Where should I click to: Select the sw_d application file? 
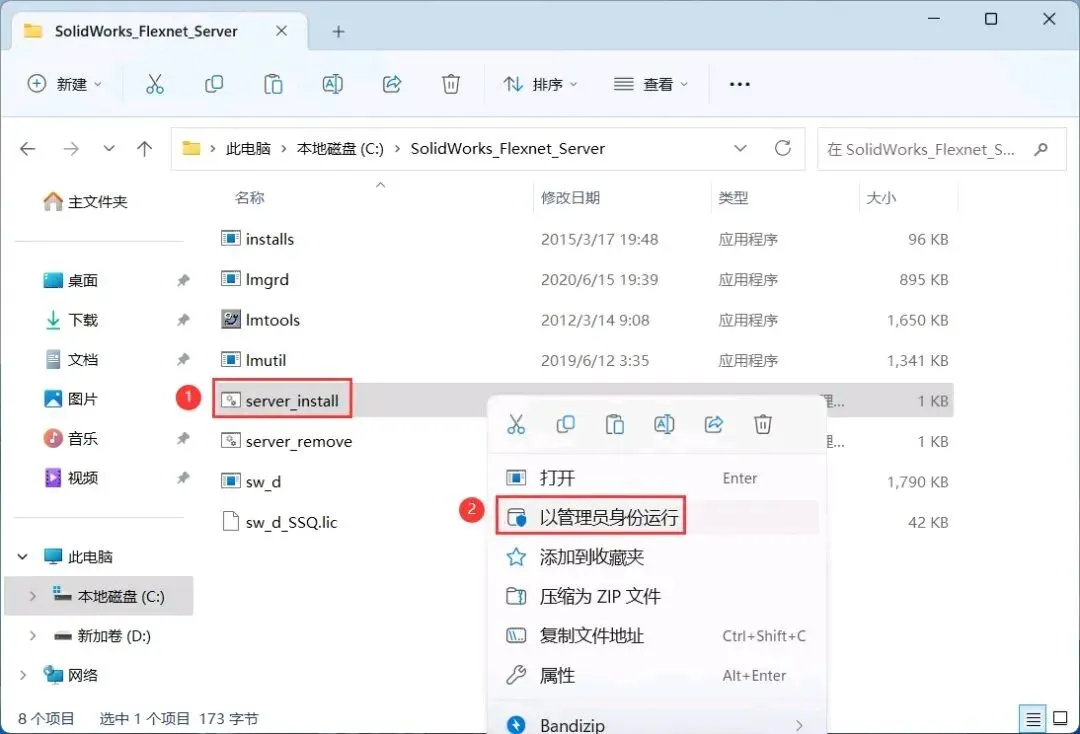click(x=251, y=481)
